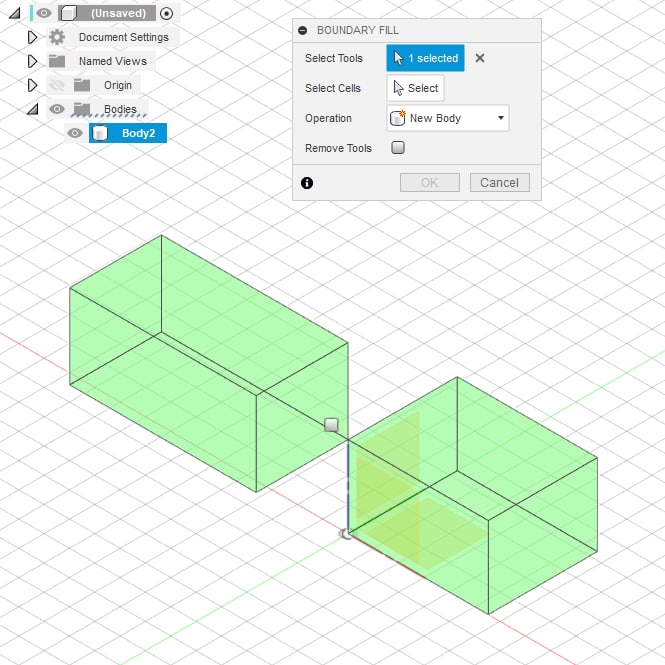The width and height of the screenshot is (665, 665).
Task: Click the Named Views folder icon
Action: pos(57,61)
